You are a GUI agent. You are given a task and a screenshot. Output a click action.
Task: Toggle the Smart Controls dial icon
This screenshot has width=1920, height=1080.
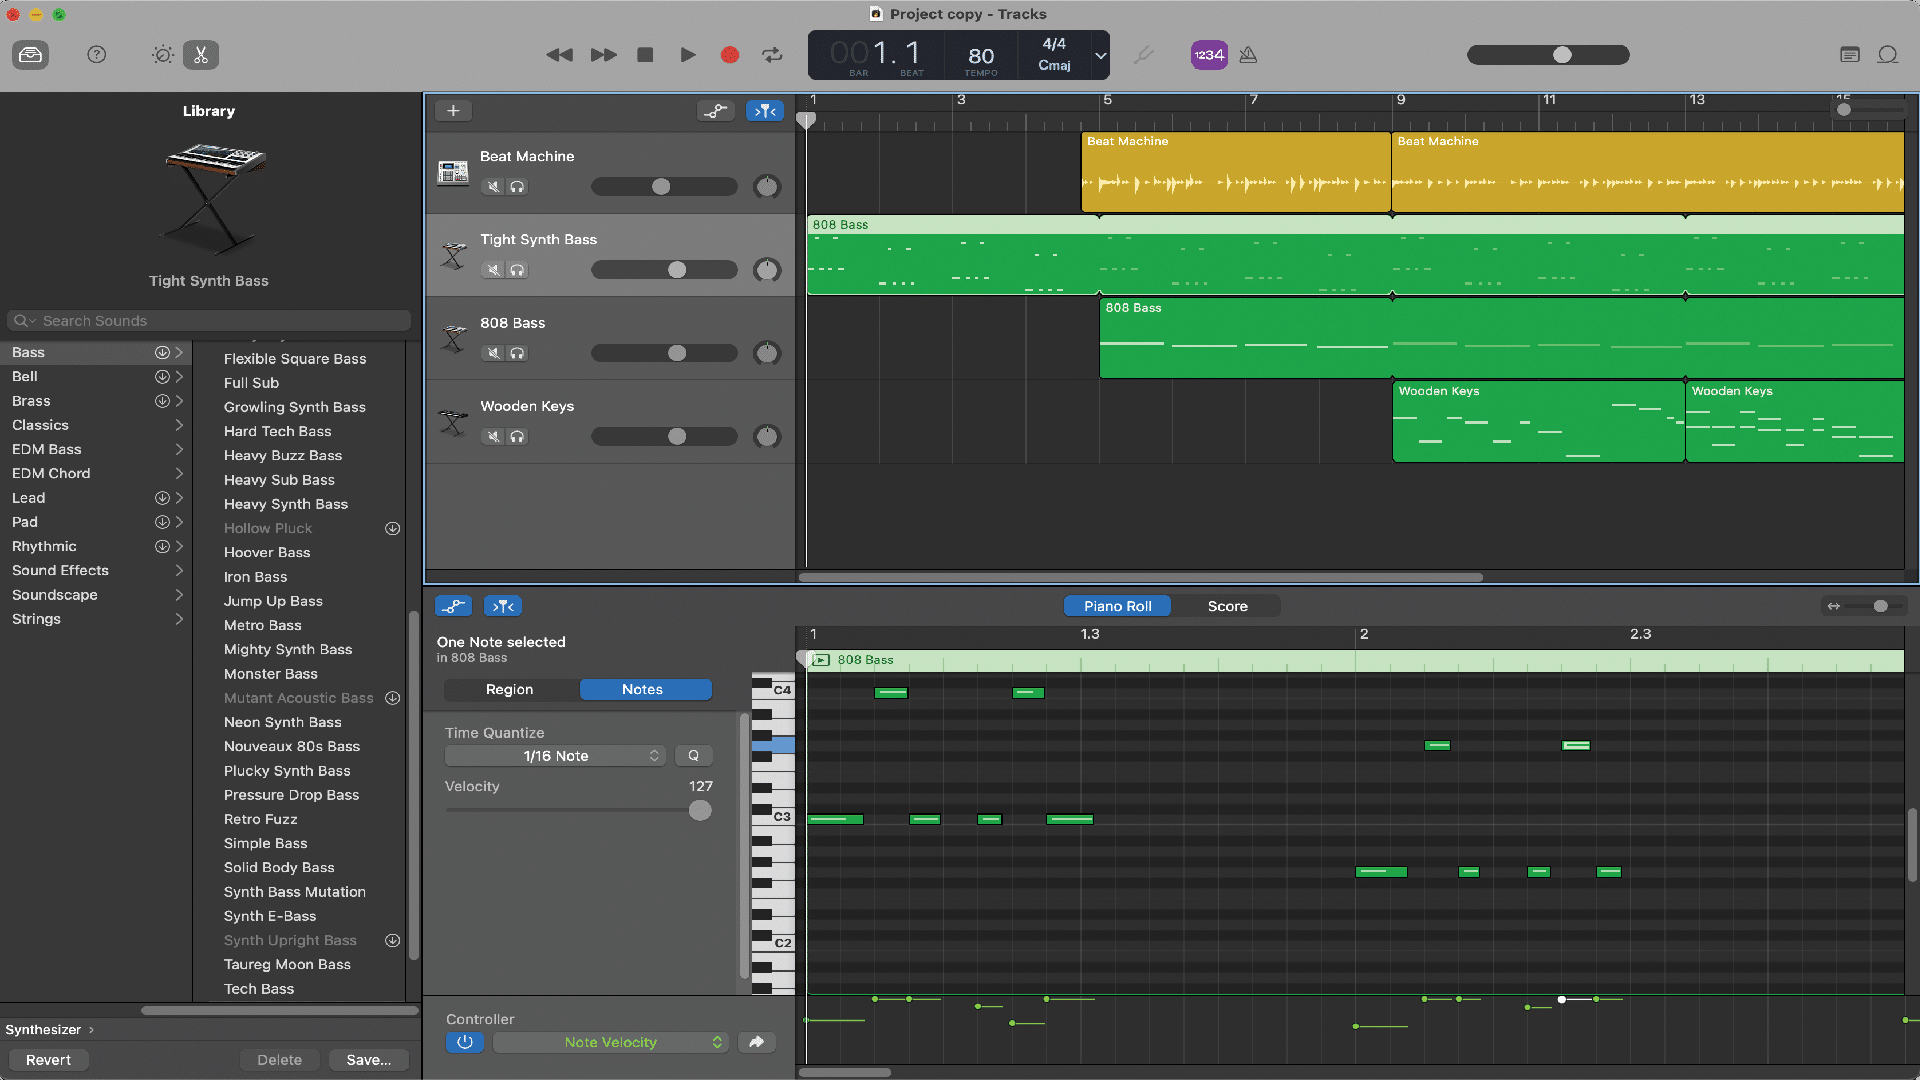[x=162, y=55]
